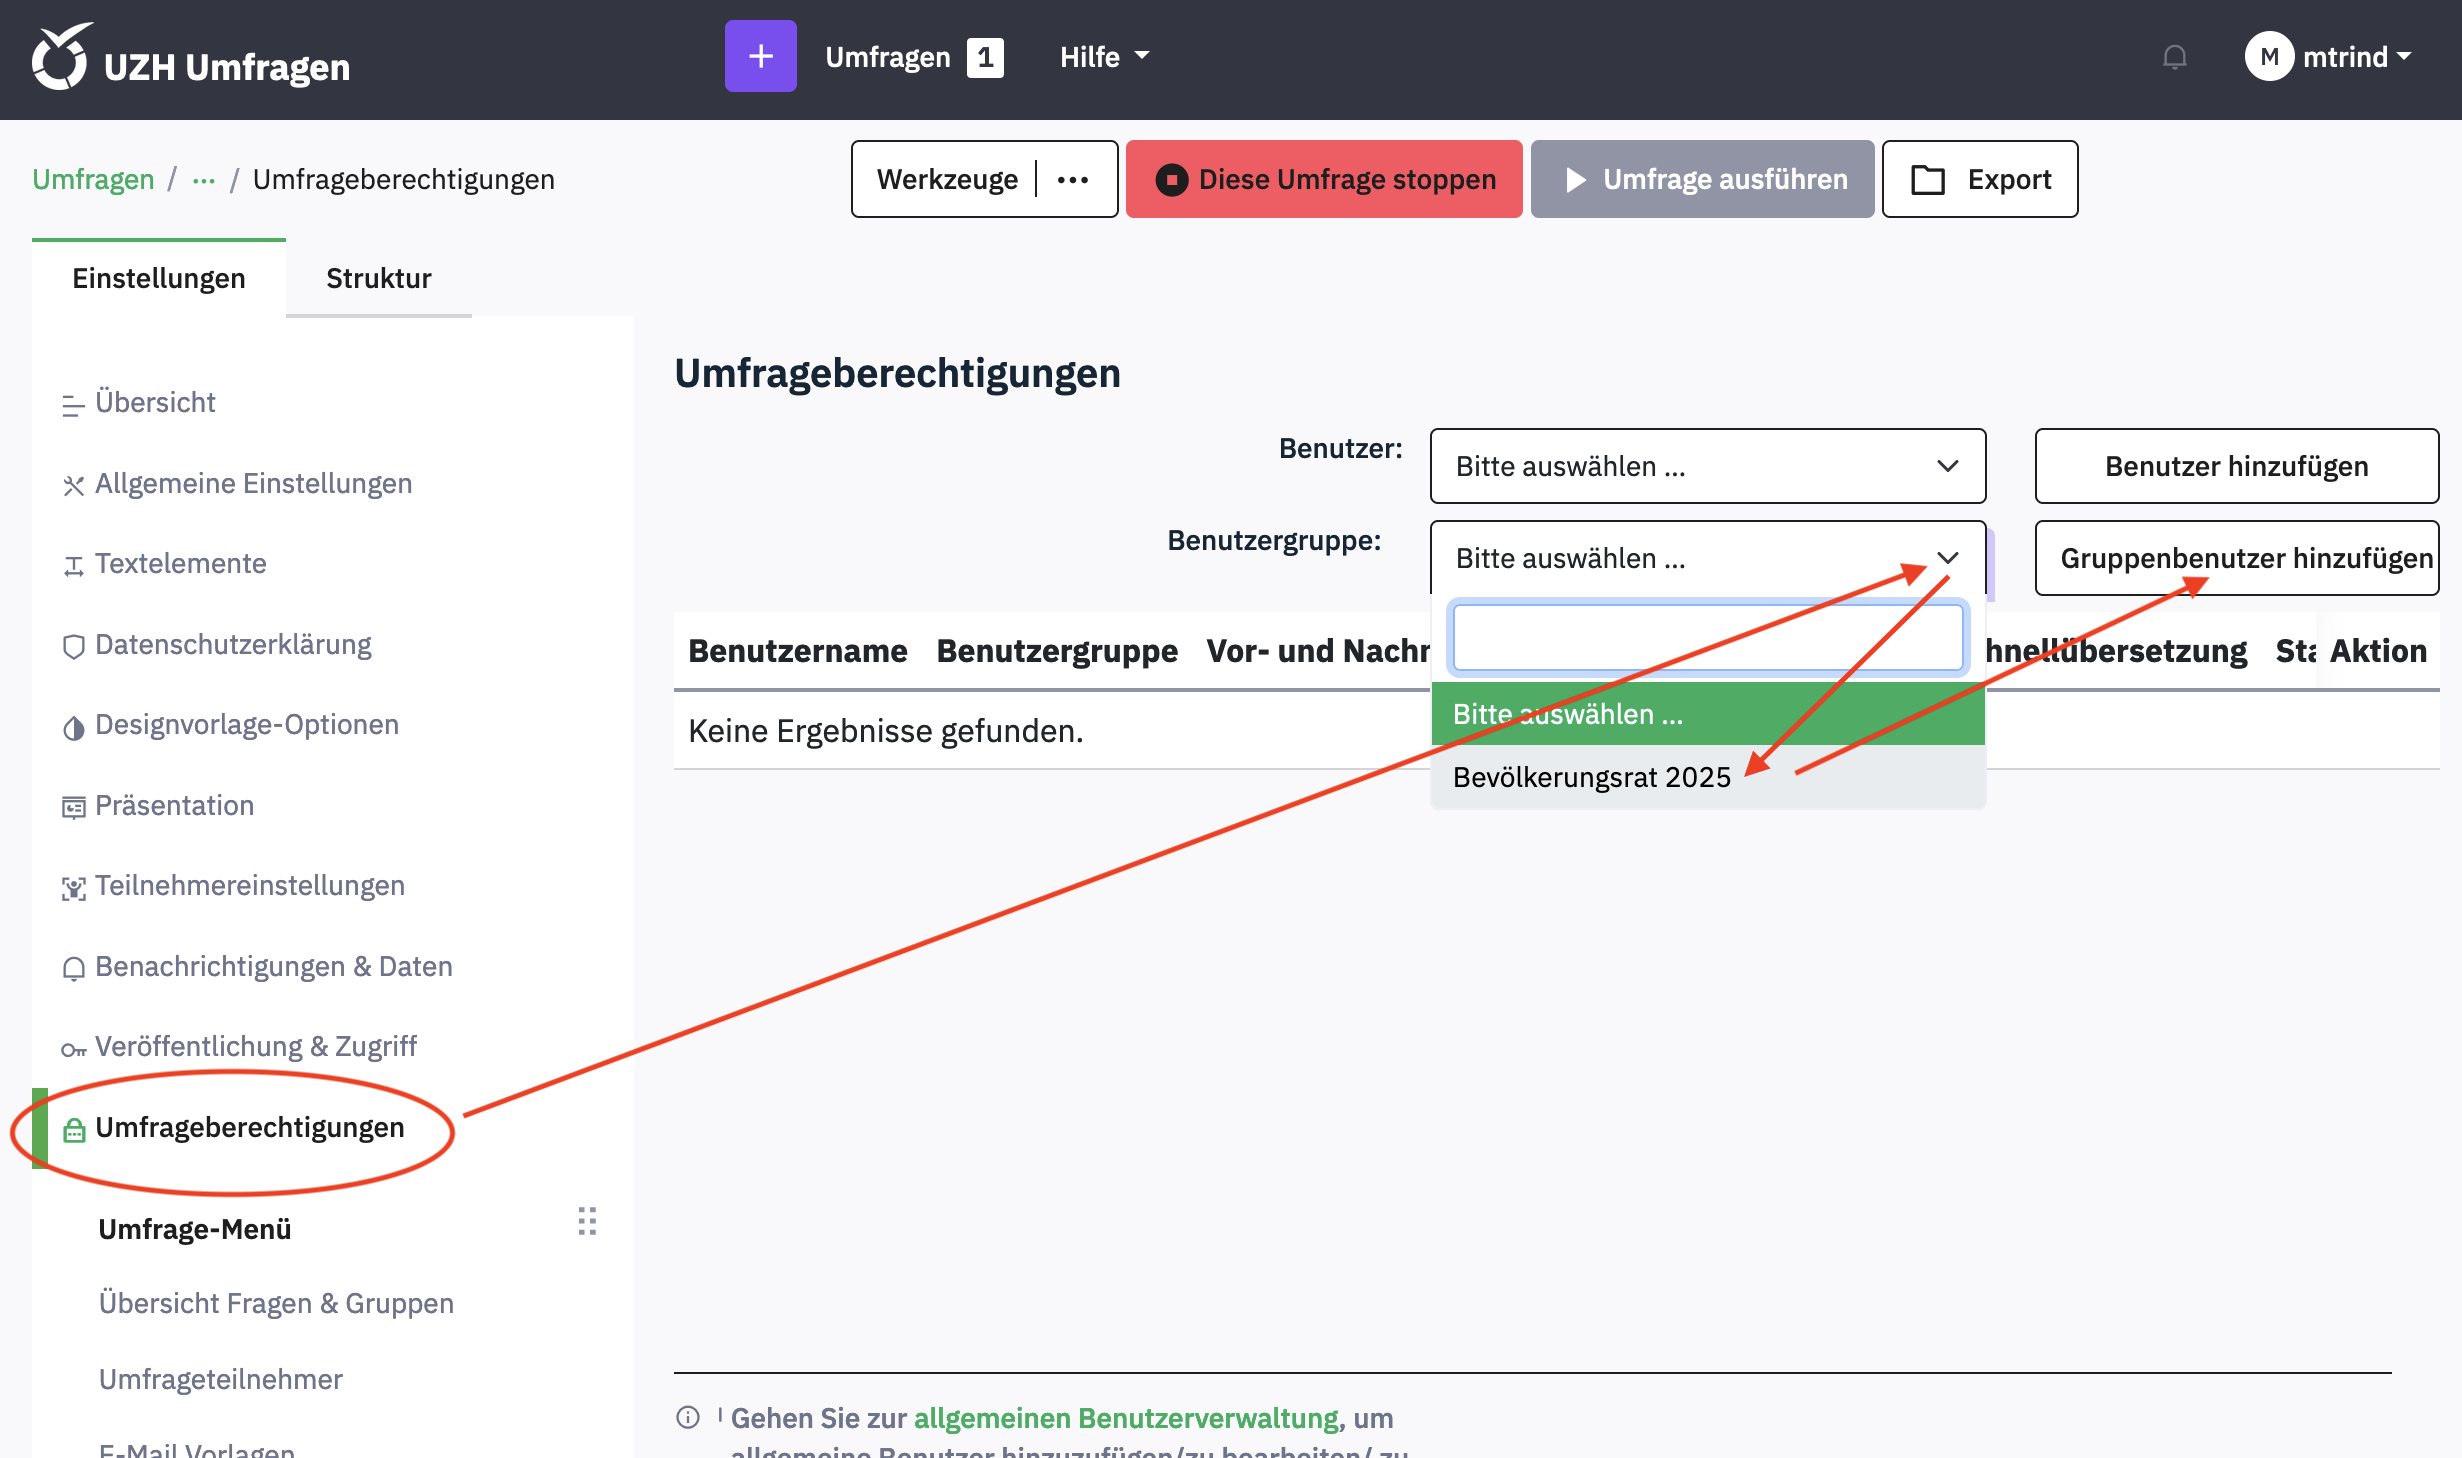Click the breadcrumb ellipsis dots
Viewport: 2462px width, 1458px height.
pos(204,180)
